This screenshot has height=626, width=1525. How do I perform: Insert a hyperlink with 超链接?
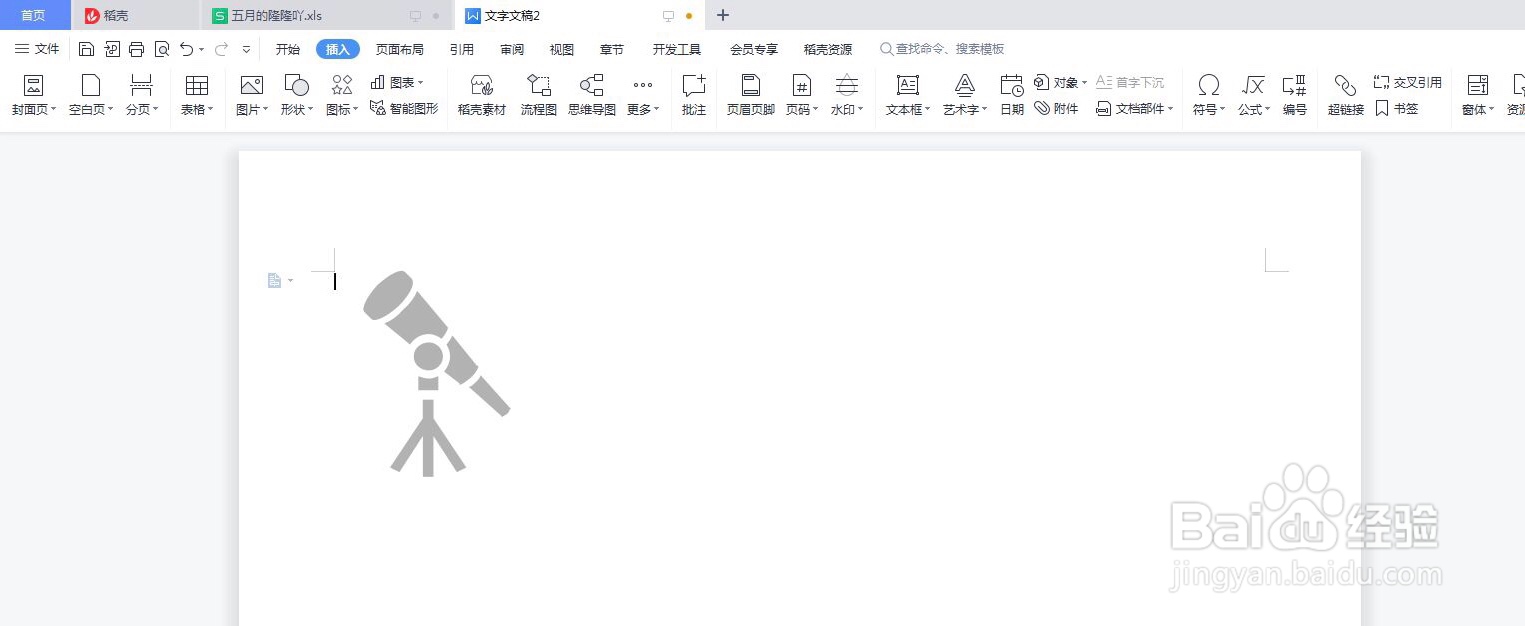click(x=1345, y=95)
